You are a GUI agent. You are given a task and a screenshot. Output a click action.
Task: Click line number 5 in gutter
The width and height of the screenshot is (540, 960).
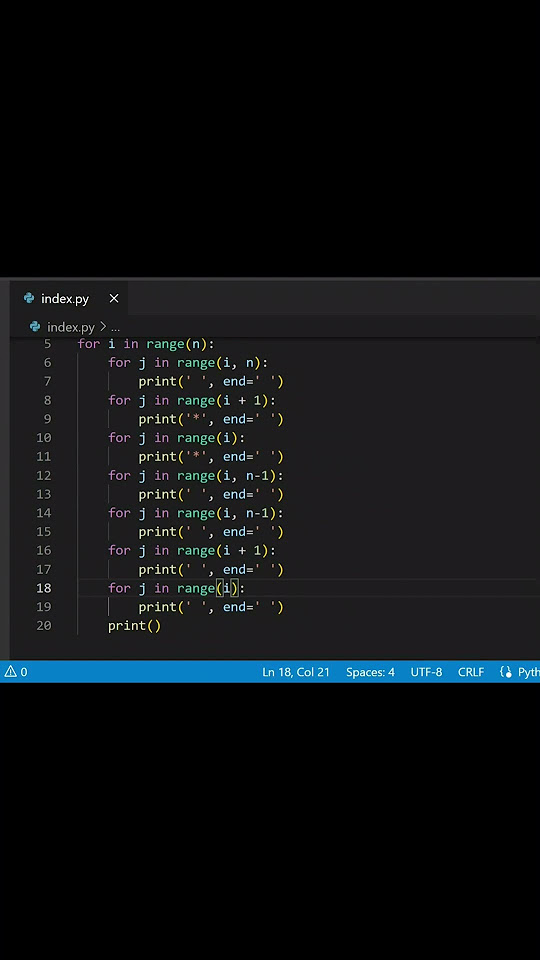coord(48,343)
